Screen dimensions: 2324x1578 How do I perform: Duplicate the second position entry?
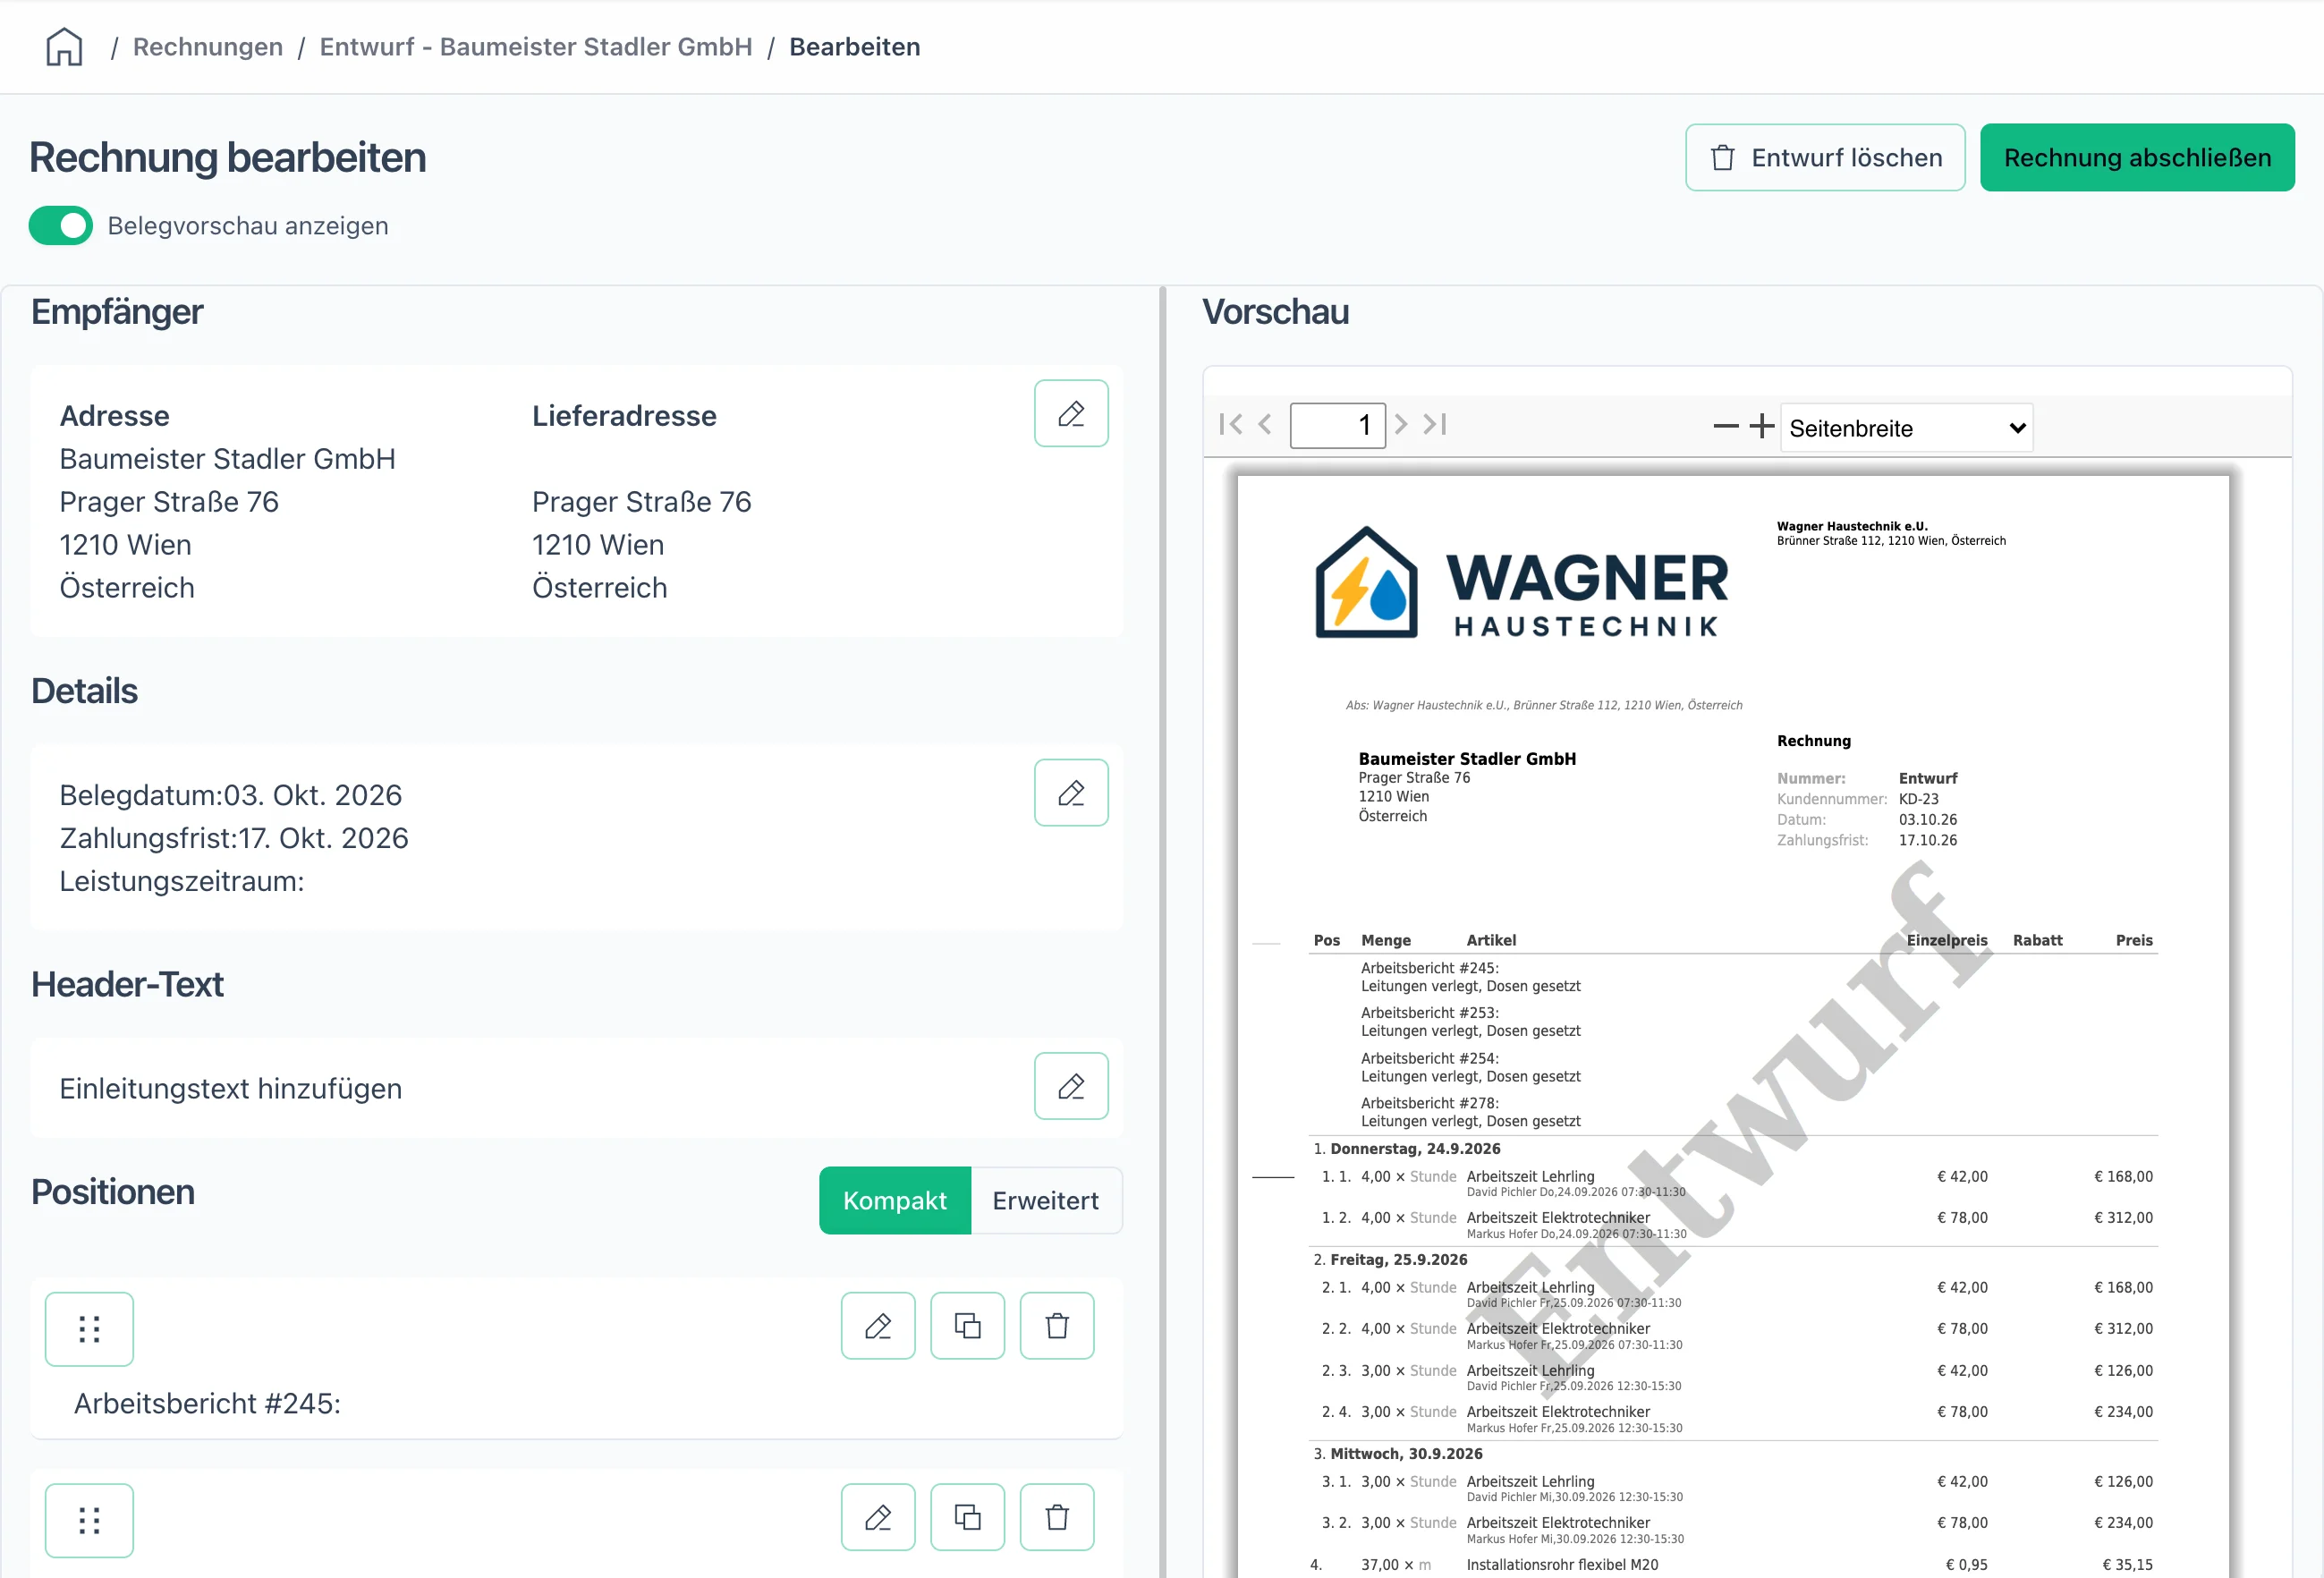[x=967, y=1517]
